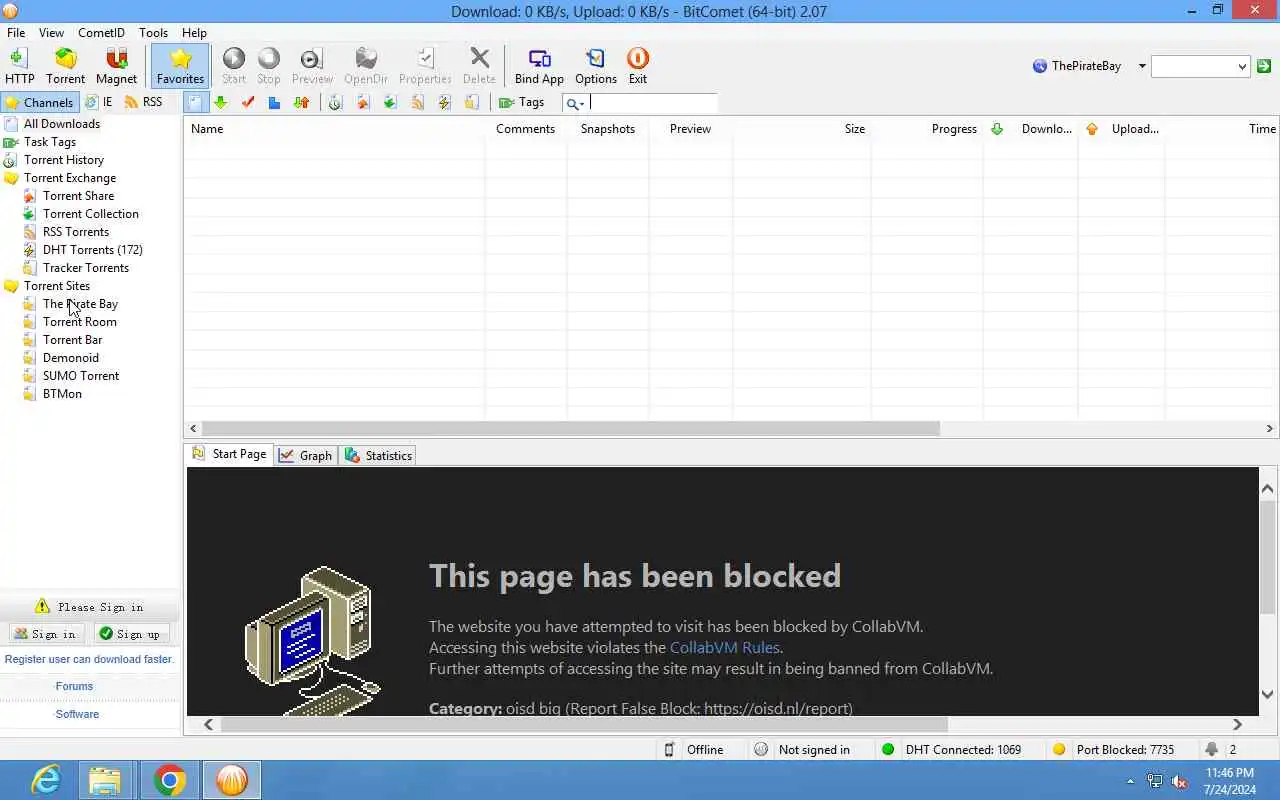Open task Properties from the toolbar

425,66
